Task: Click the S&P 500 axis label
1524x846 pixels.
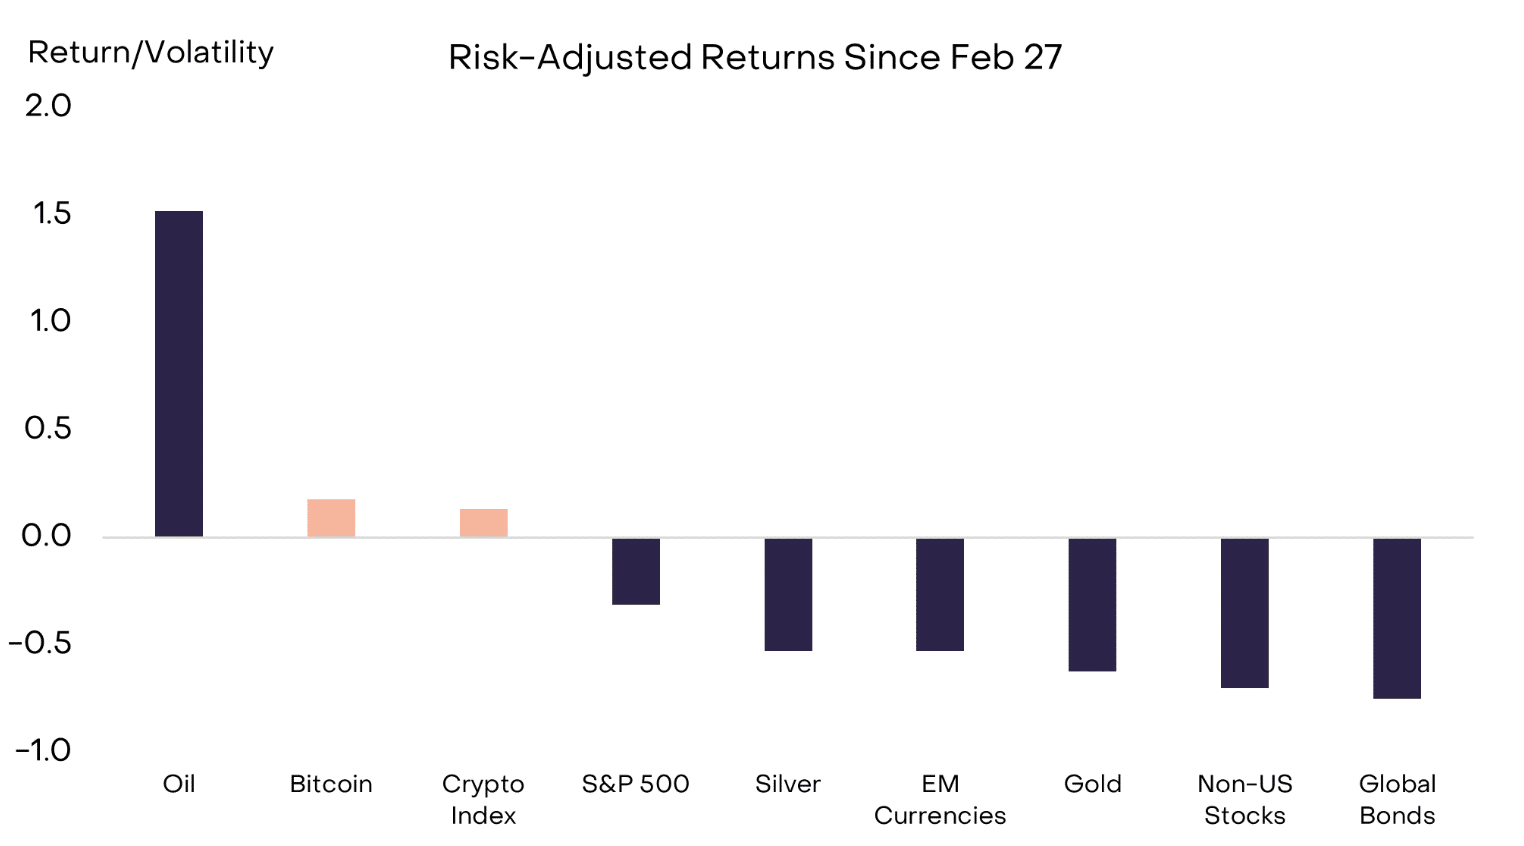Action: coord(636,784)
